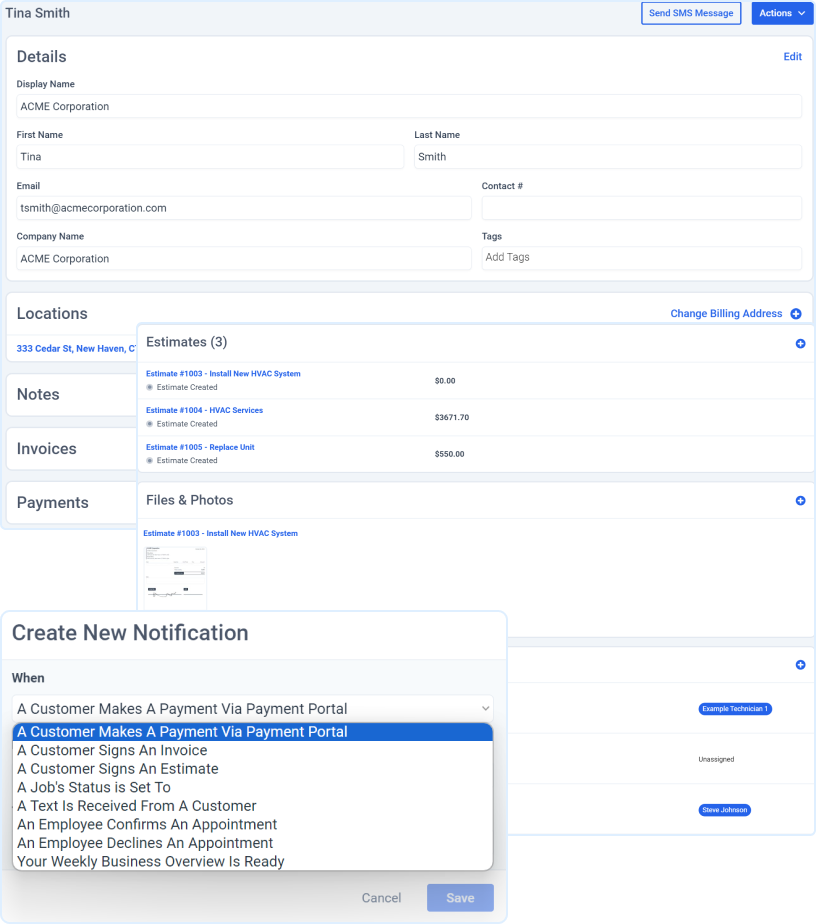Screen dimensions: 816x924
Task: Open the Actions dropdown menu
Action: tap(781, 13)
